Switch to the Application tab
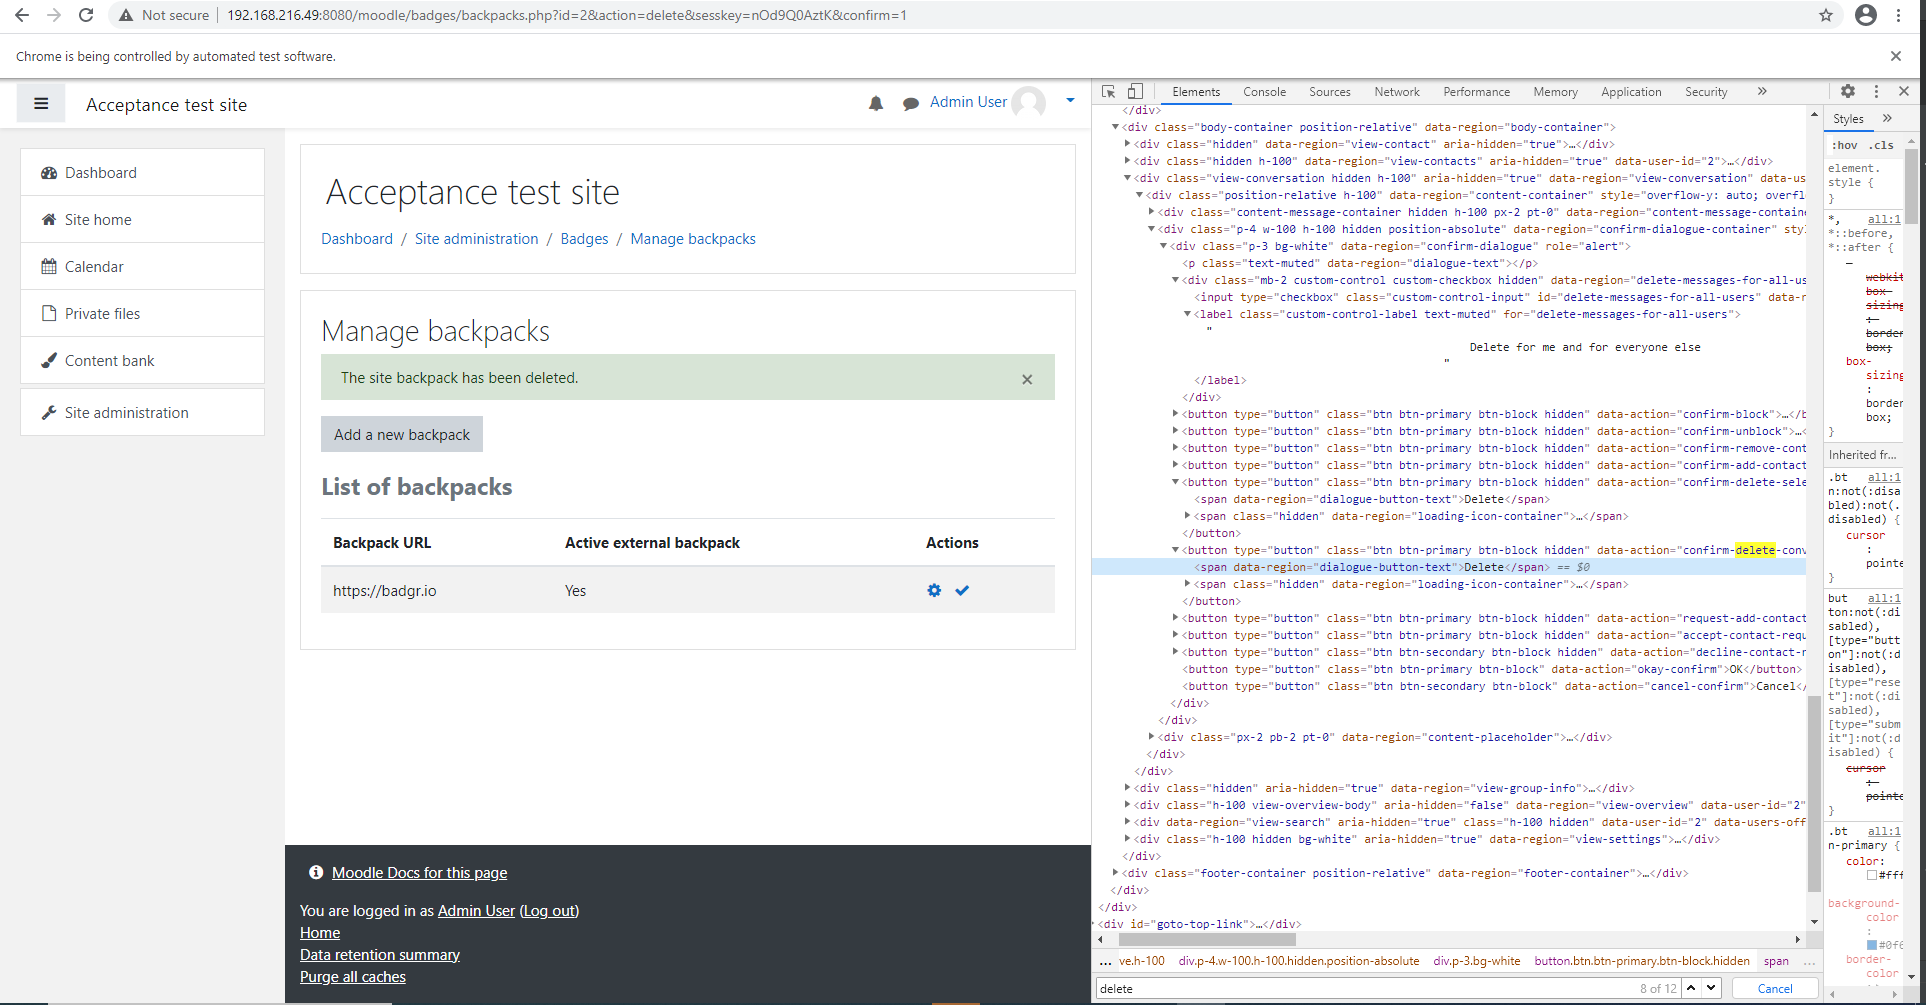Screen dimensions: 1926x1005 click(1631, 91)
